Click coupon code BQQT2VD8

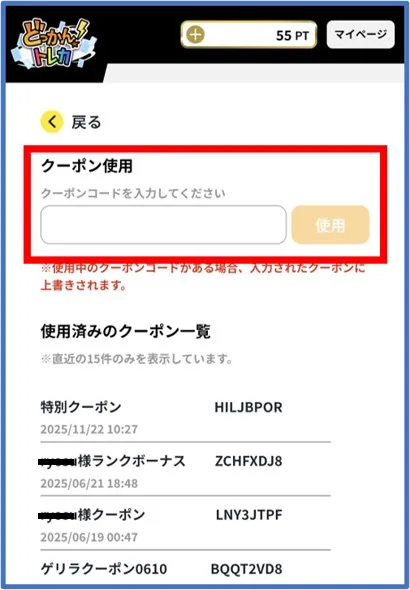pos(246,569)
